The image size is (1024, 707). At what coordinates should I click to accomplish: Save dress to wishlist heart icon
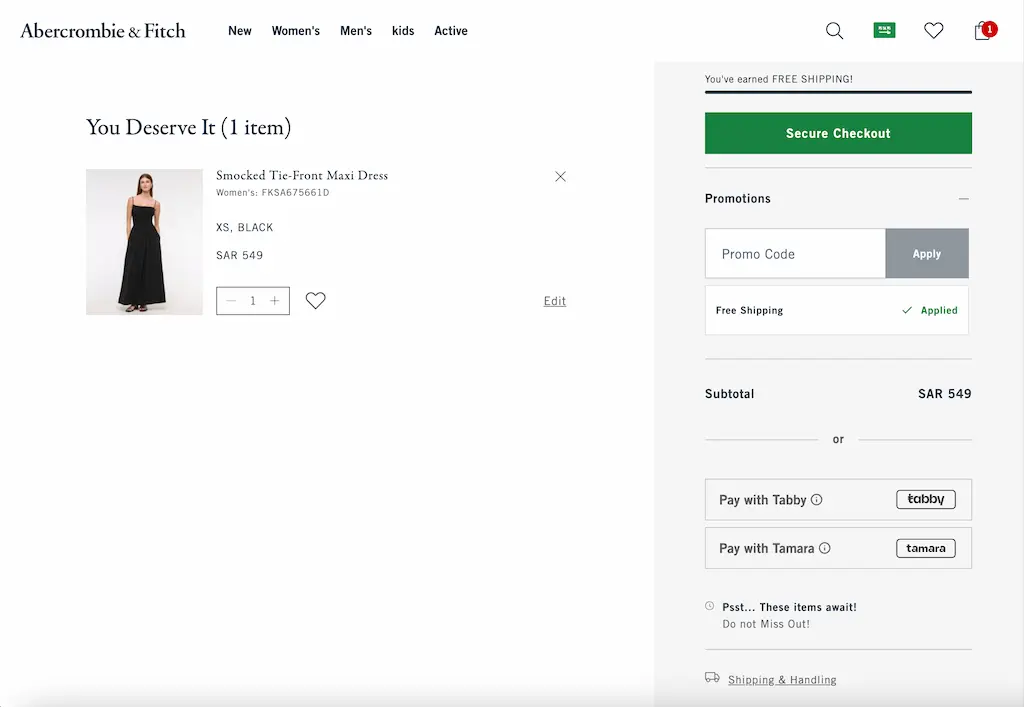315,300
